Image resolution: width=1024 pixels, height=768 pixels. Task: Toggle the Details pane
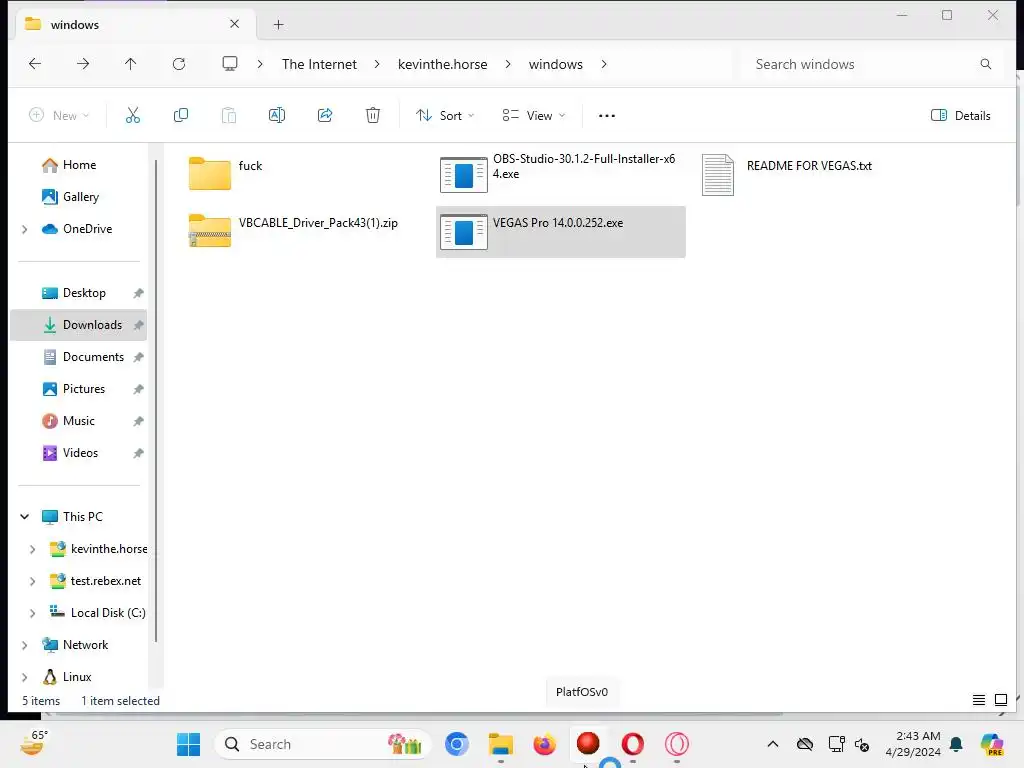click(961, 116)
